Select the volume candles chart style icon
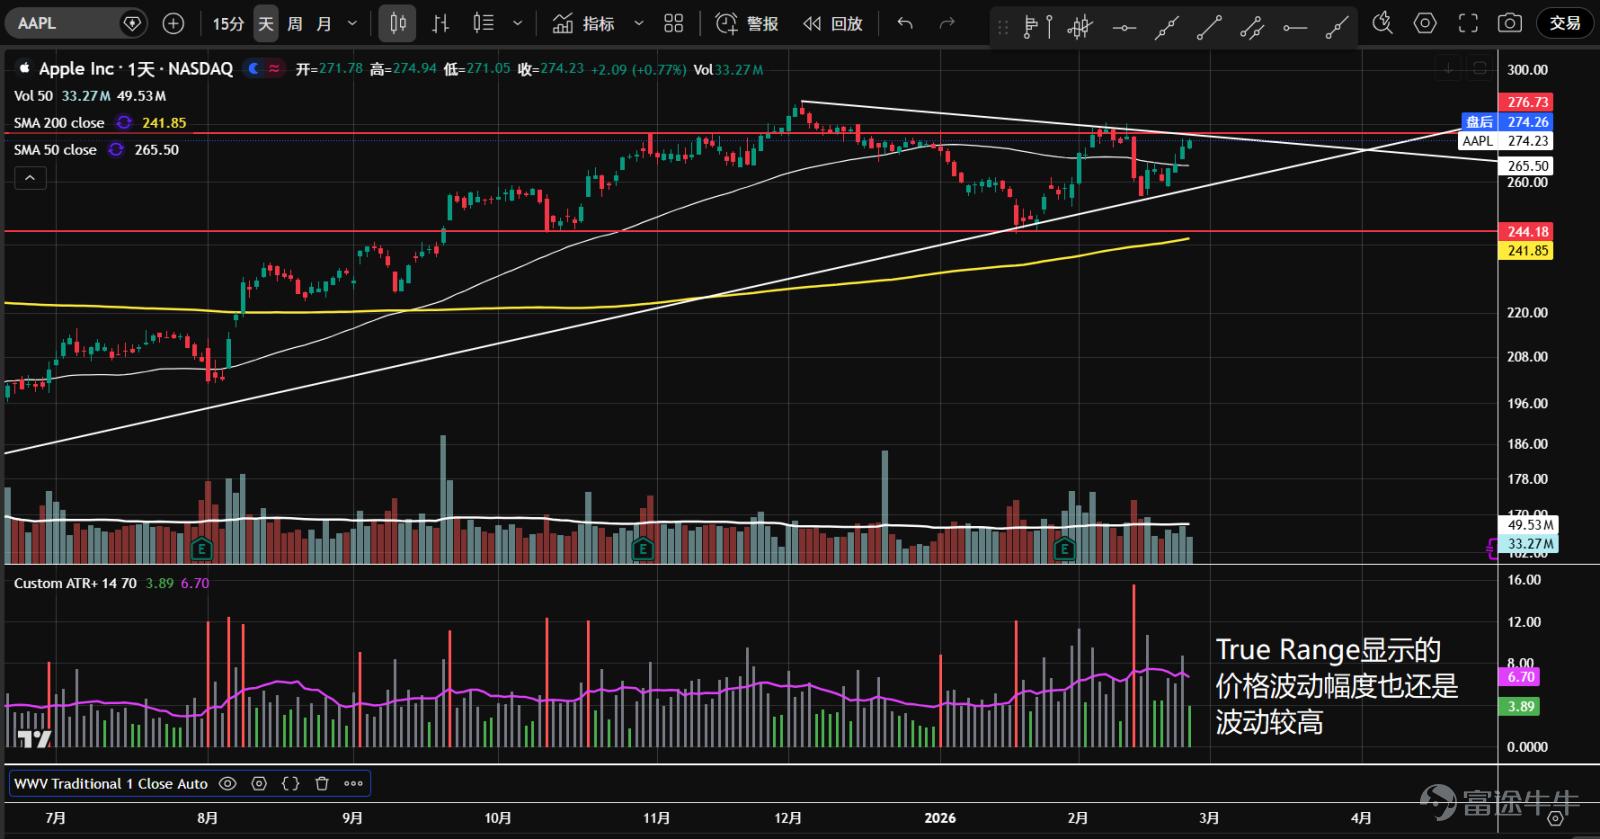This screenshot has height=839, width=1600. point(483,23)
